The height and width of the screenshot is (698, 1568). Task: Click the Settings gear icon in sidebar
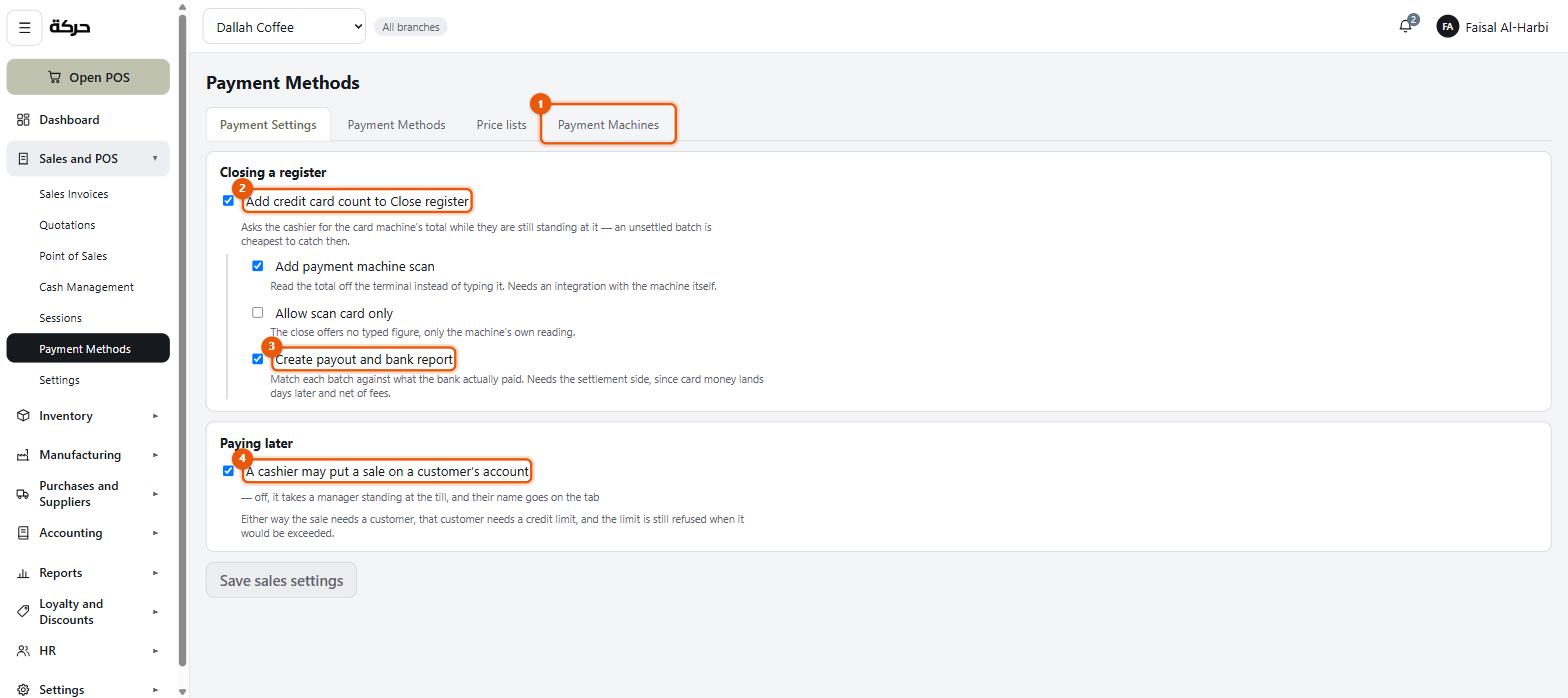[x=23, y=690]
